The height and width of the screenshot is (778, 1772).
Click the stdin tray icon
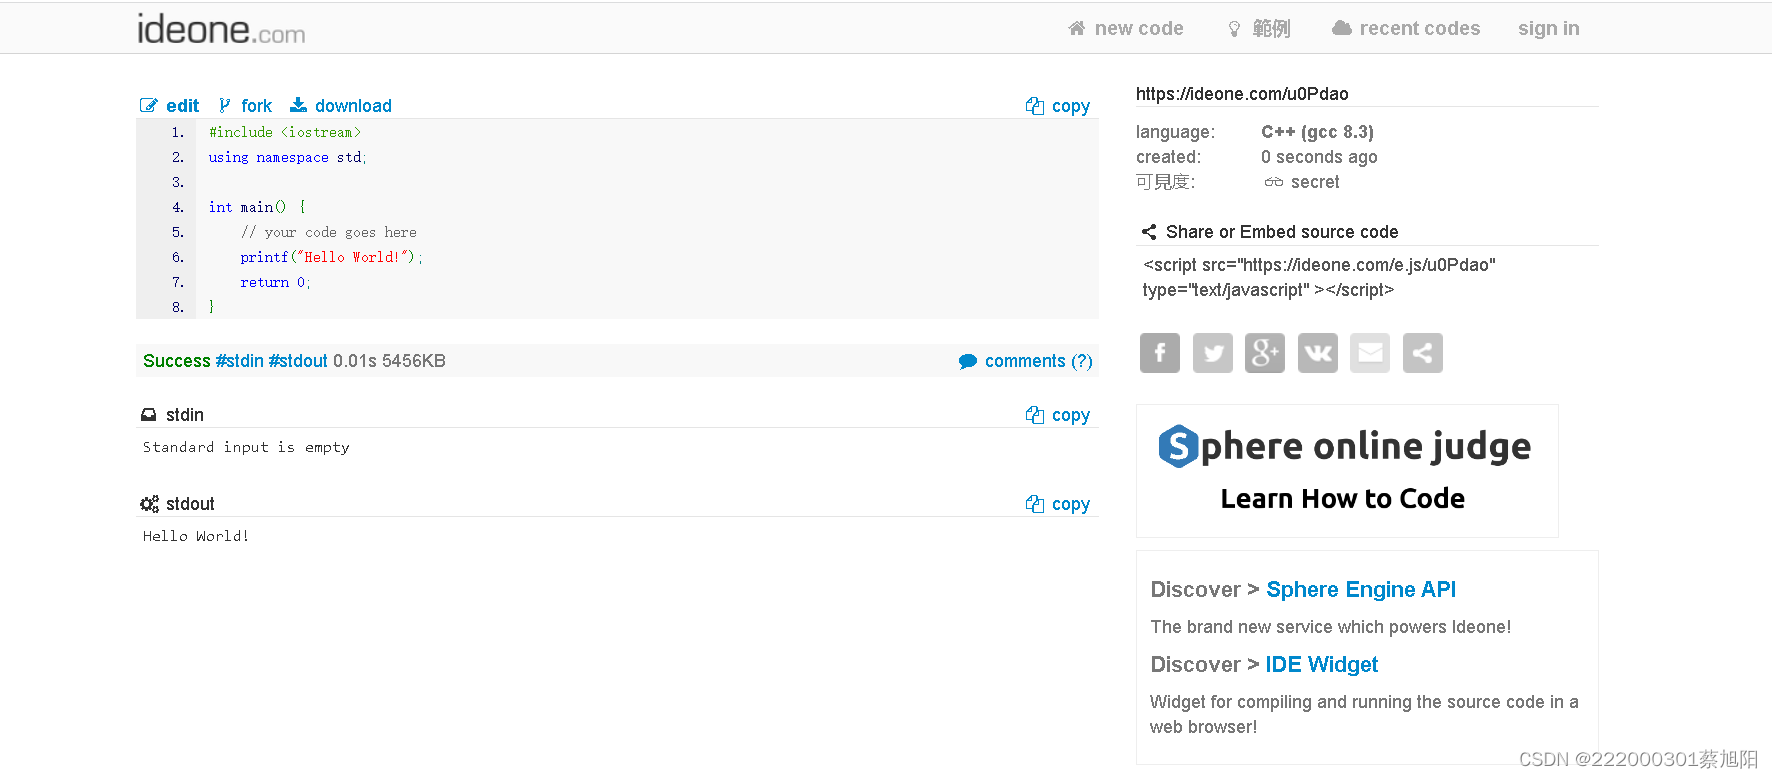point(149,414)
